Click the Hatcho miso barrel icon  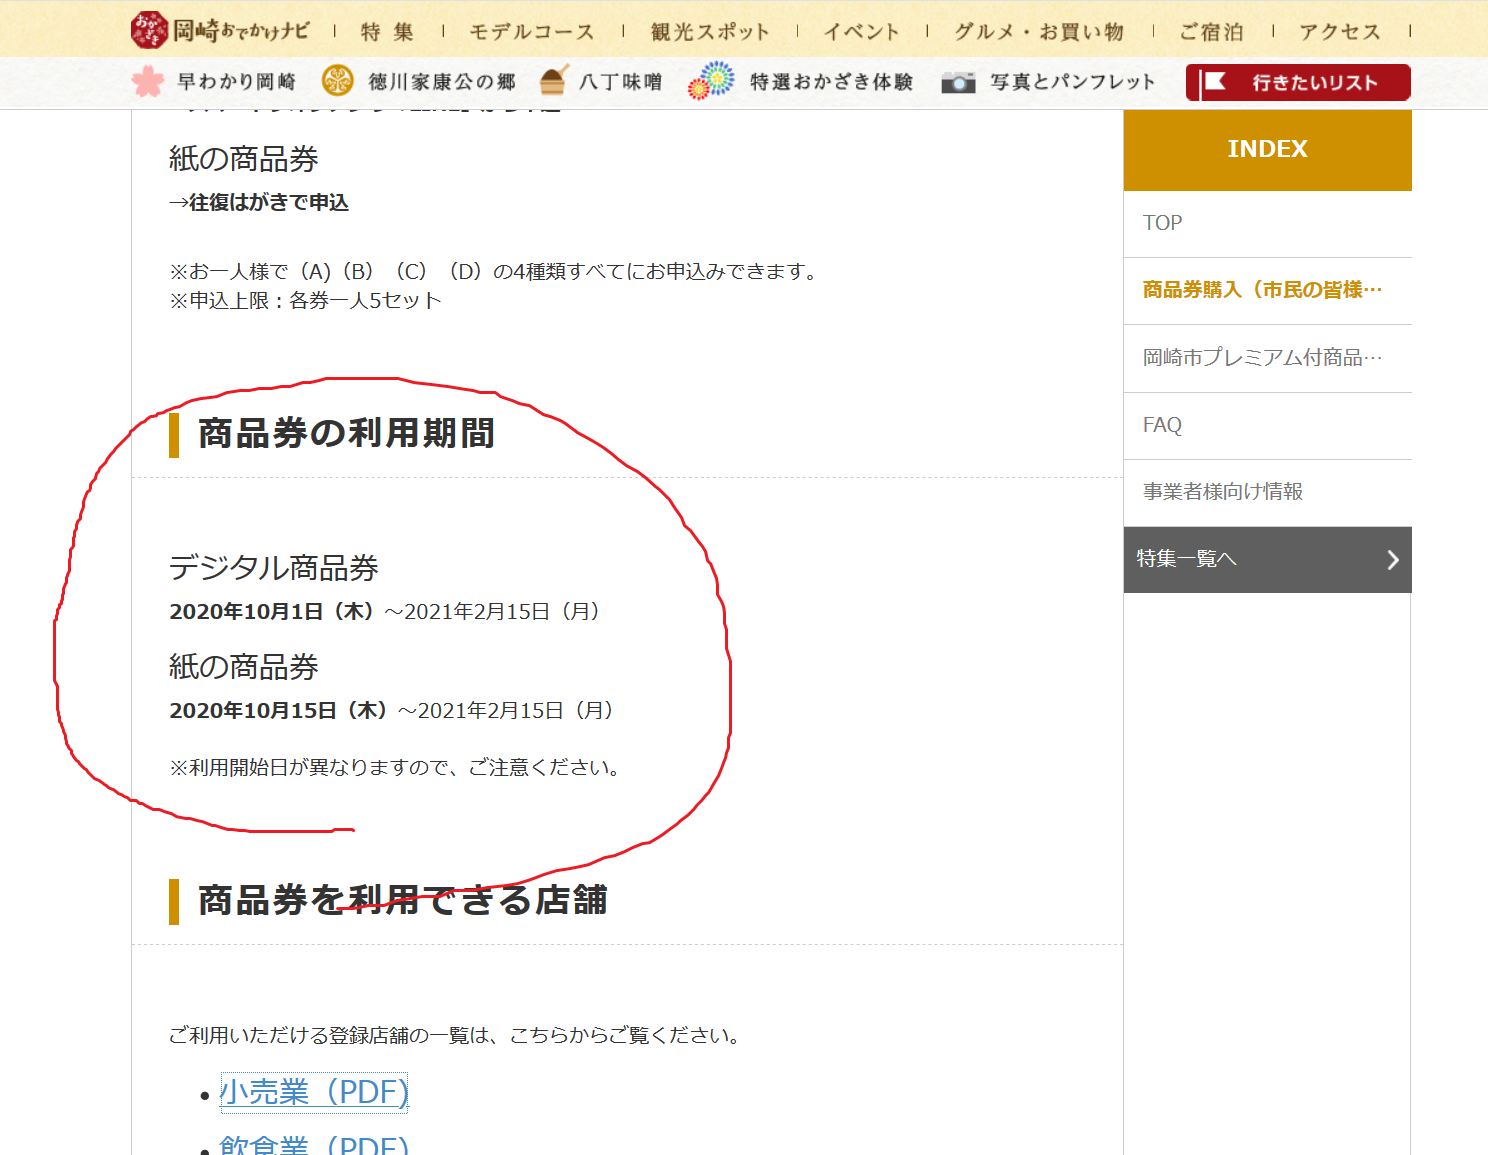pyautogui.click(x=553, y=82)
